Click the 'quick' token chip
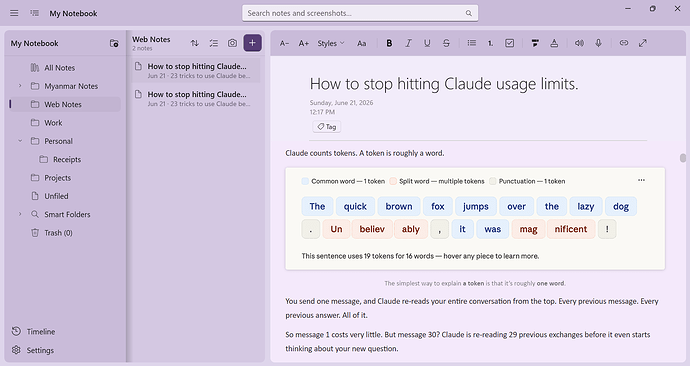The width and height of the screenshot is (690, 366). [x=355, y=206]
